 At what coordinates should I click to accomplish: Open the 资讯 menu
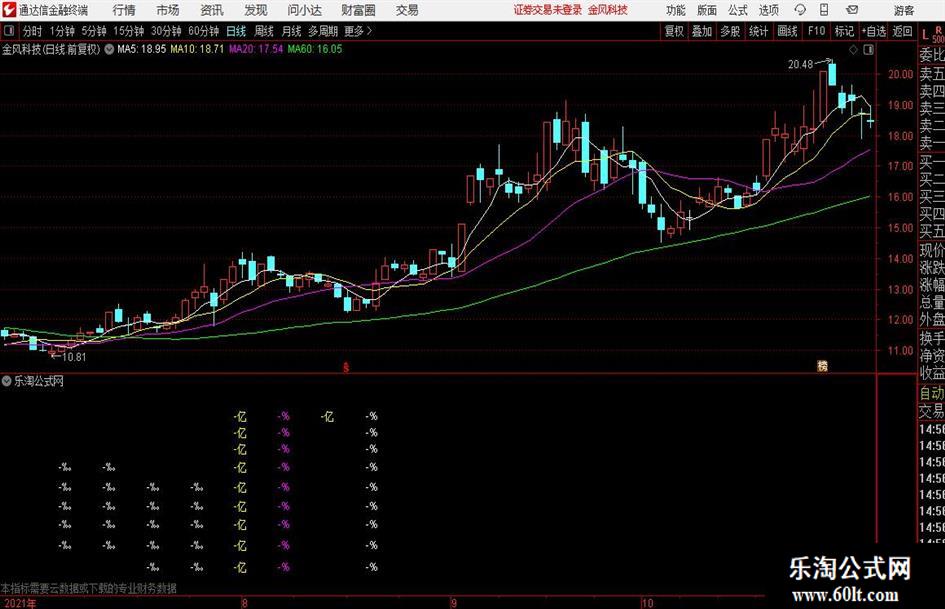212,10
